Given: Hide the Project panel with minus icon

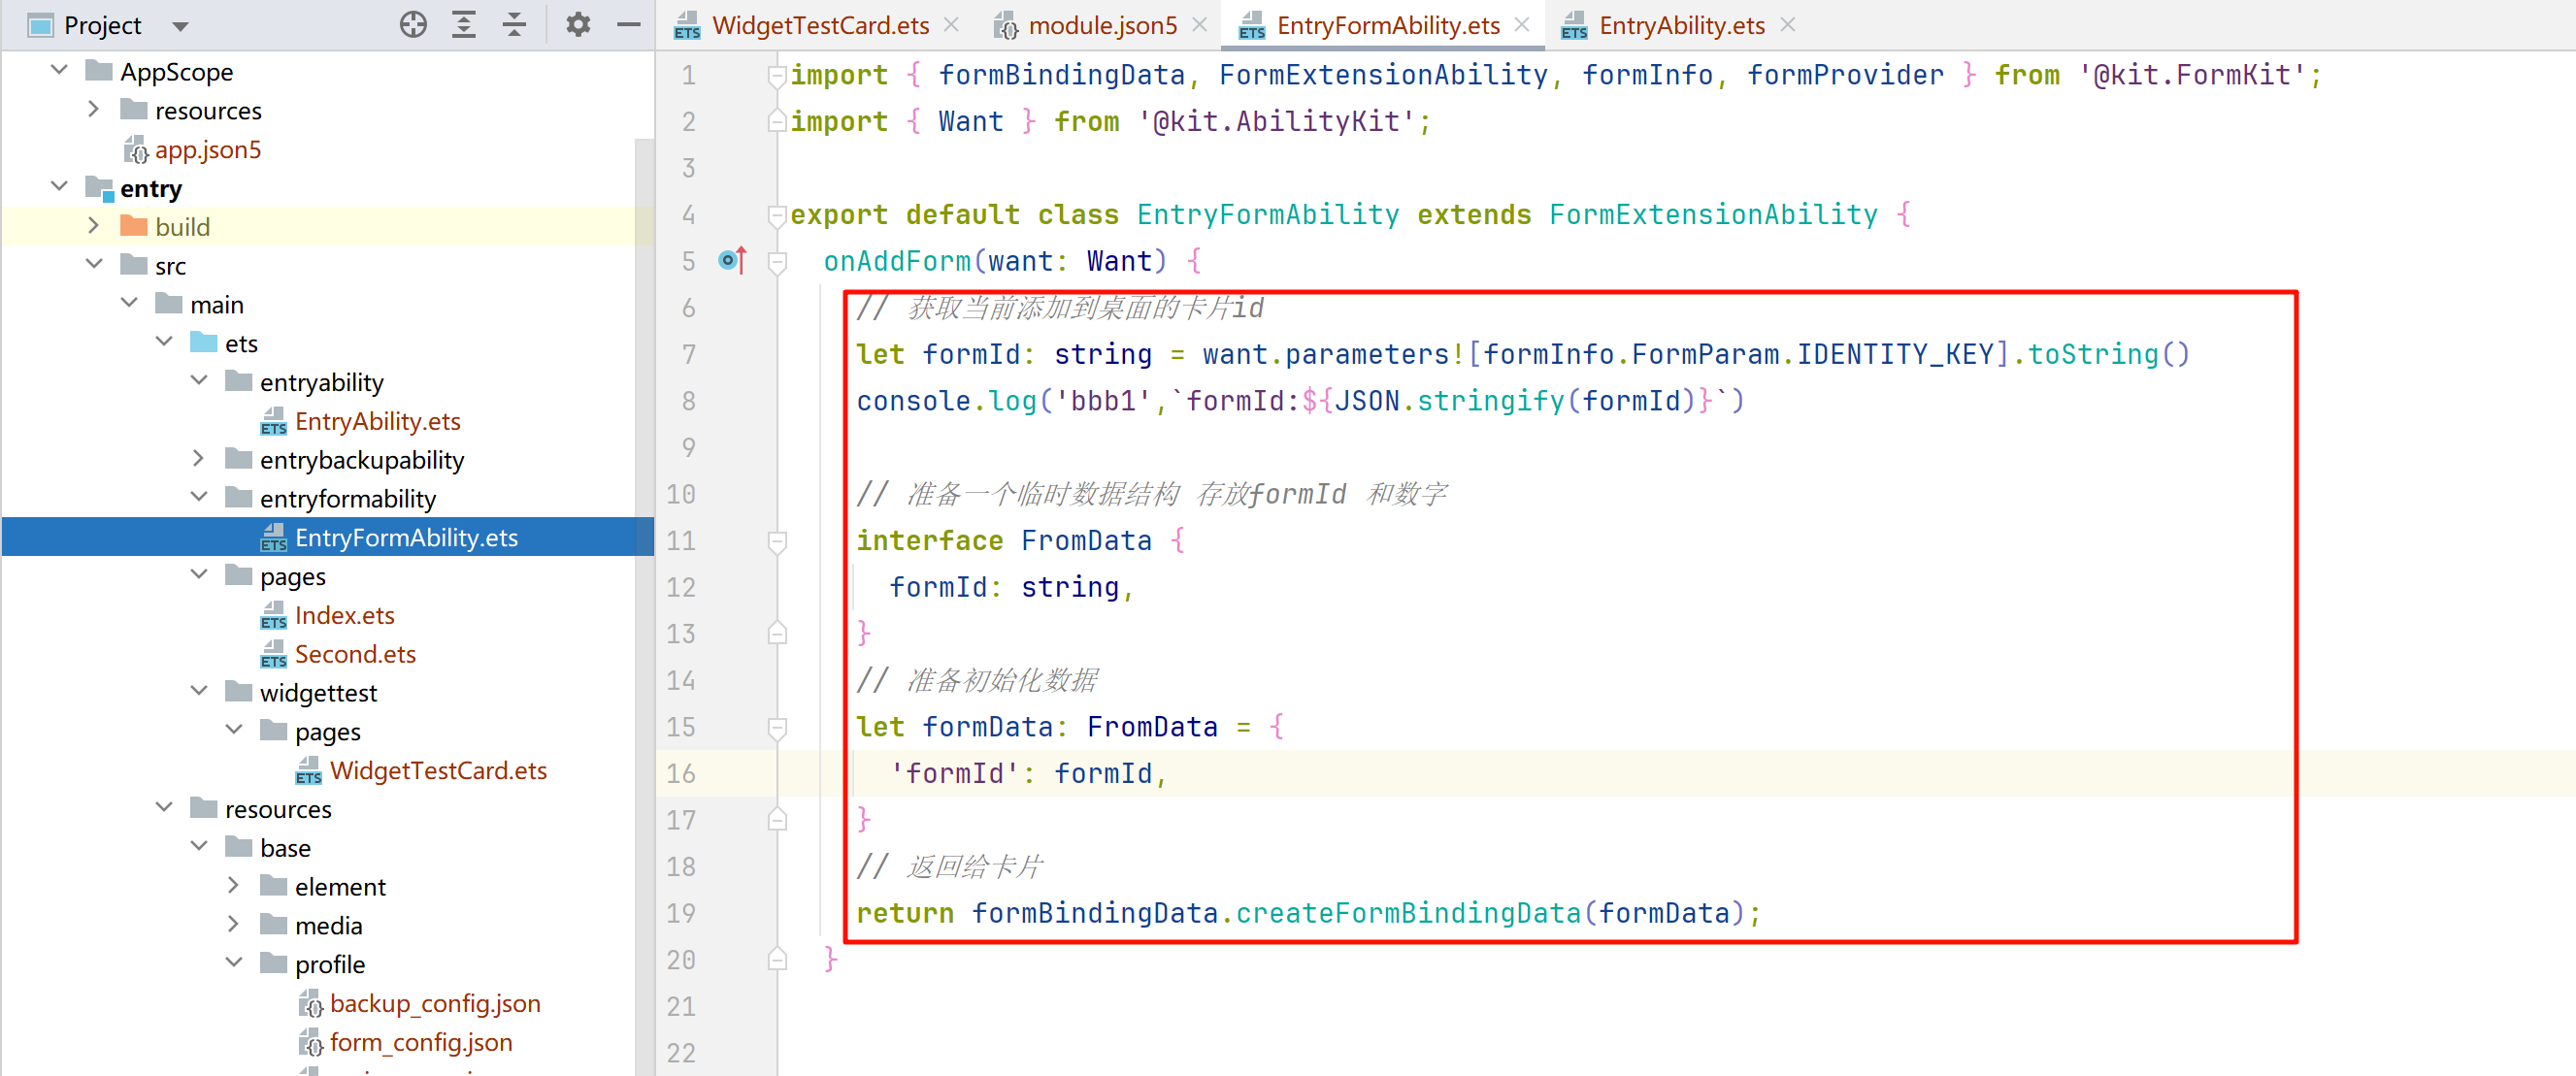Looking at the screenshot, I should pos(629,25).
